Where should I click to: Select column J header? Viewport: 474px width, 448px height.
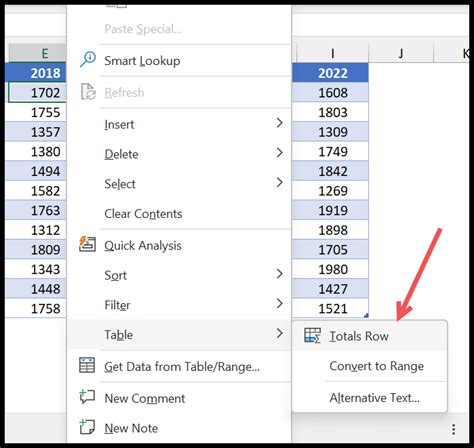[x=401, y=53]
